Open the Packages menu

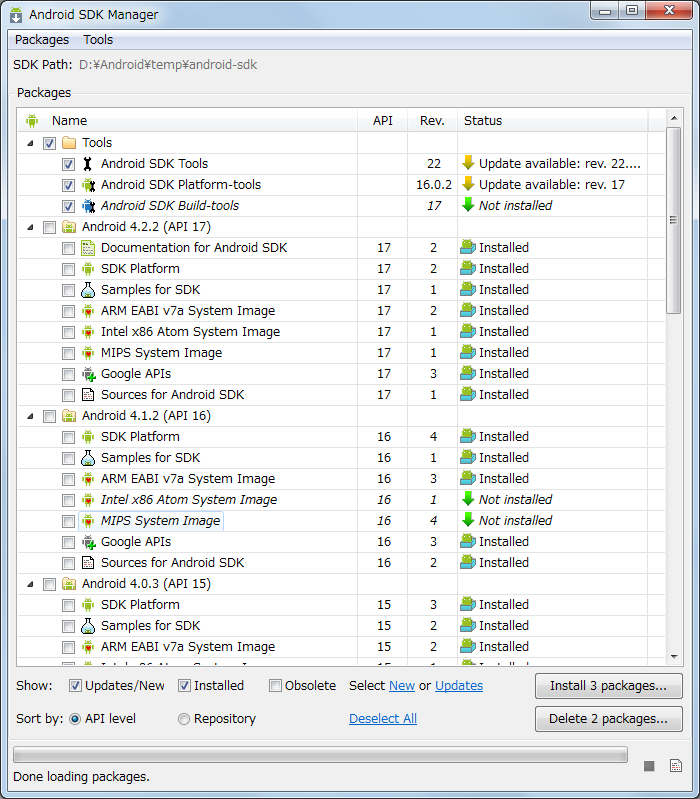tap(42, 40)
